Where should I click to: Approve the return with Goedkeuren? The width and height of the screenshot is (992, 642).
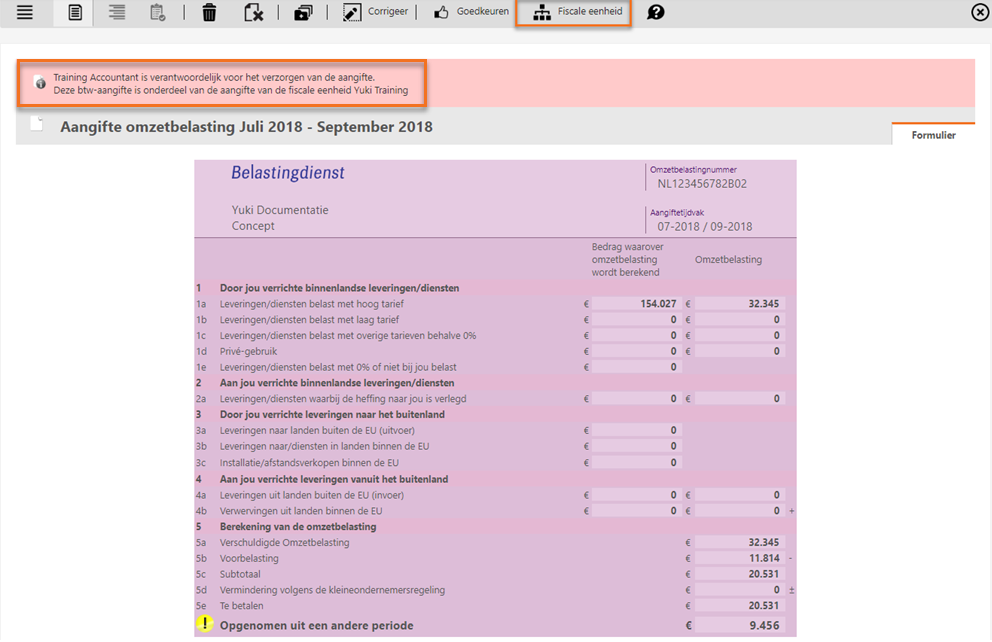point(471,12)
